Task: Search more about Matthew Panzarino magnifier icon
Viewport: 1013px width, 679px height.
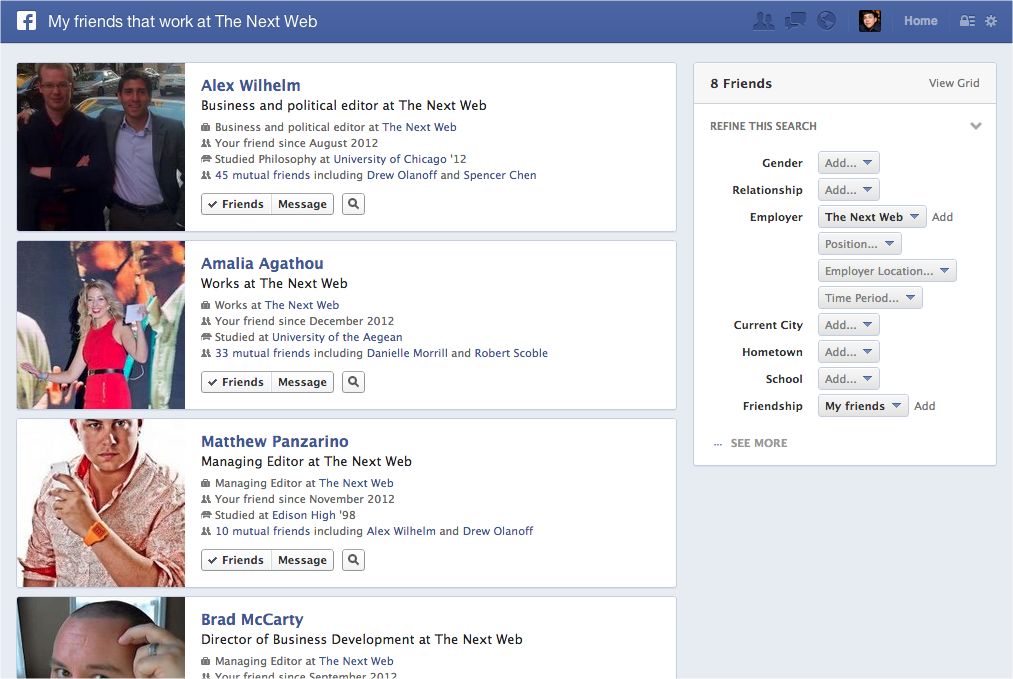Action: 353,559
